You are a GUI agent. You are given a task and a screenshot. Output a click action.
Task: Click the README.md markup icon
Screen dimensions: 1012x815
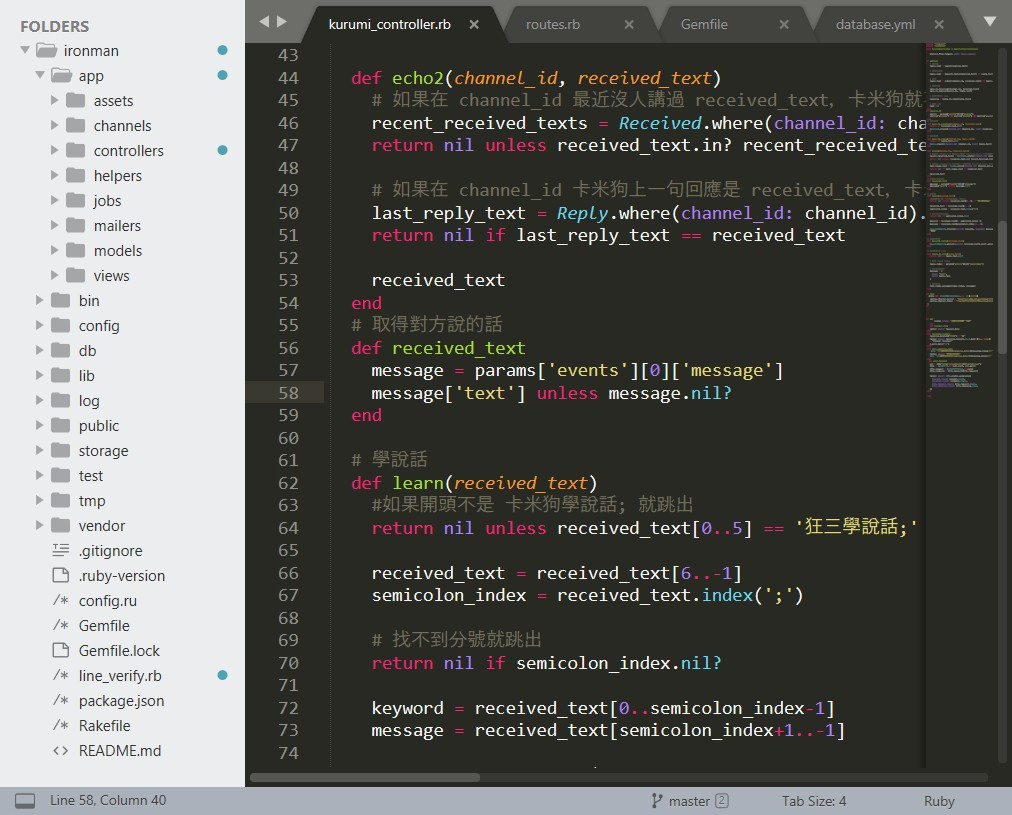[x=61, y=750]
